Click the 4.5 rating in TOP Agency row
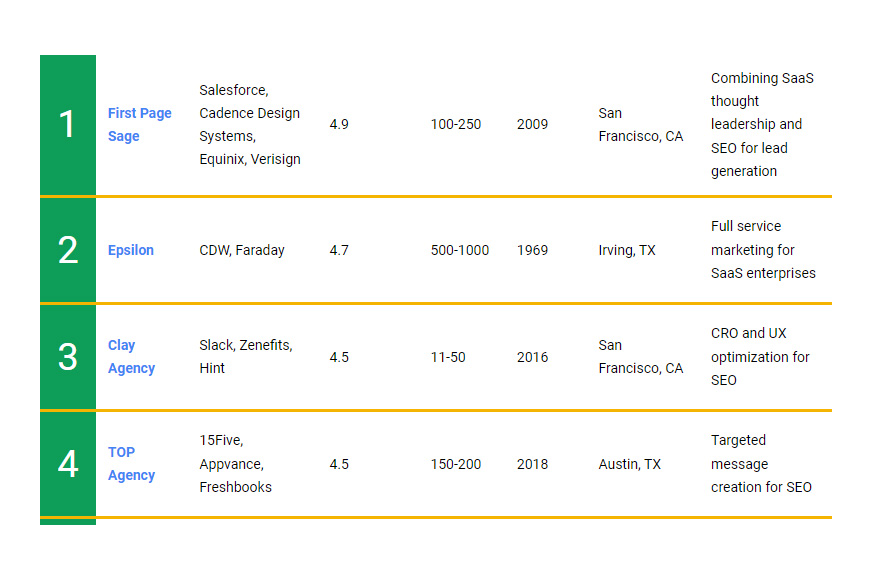 [x=339, y=465]
